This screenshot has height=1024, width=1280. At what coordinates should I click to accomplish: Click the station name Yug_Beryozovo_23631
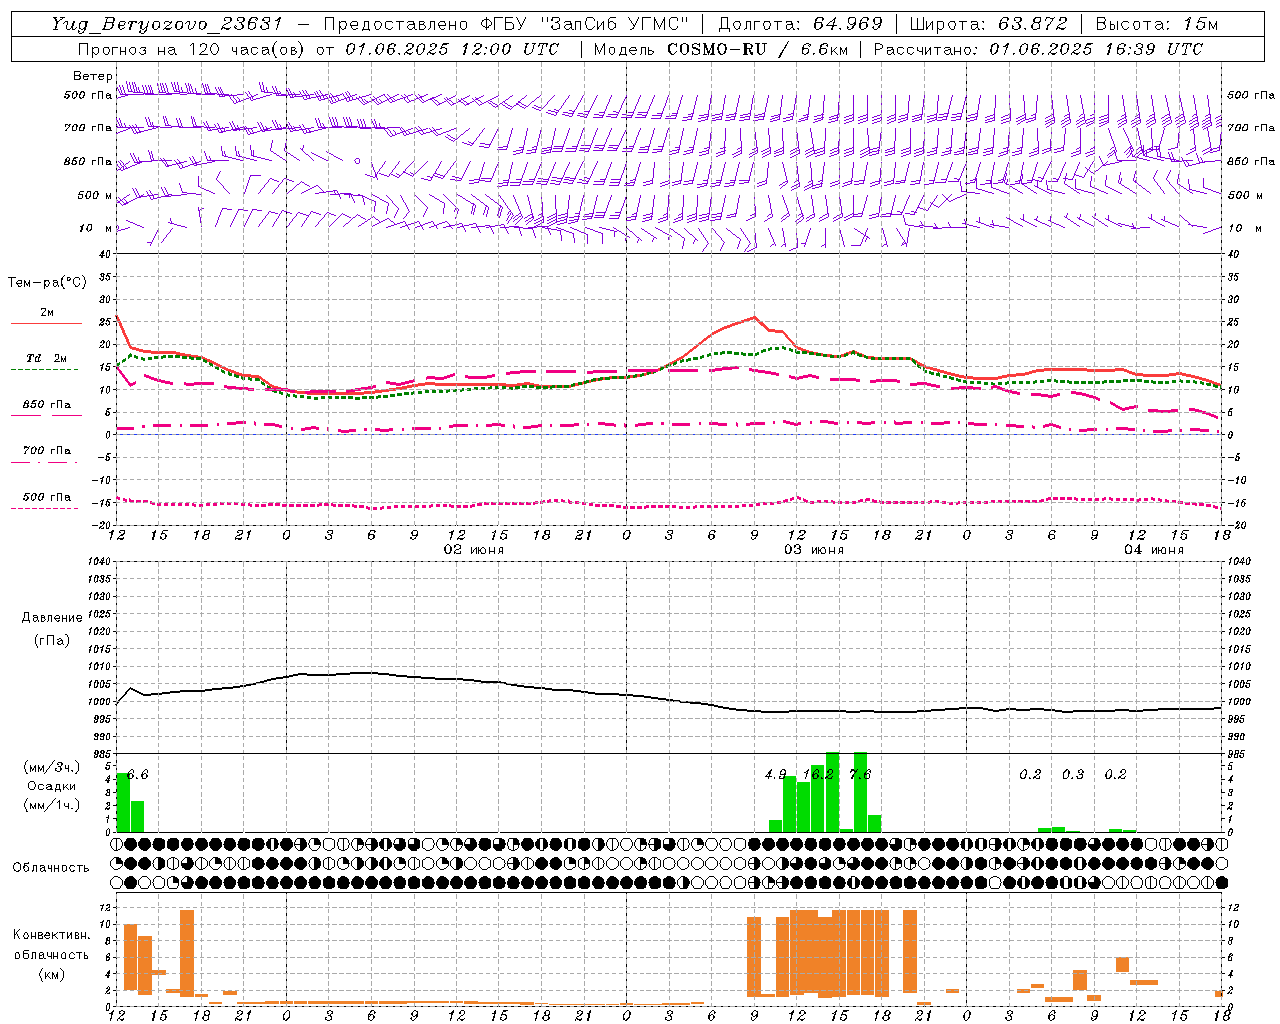[x=167, y=24]
